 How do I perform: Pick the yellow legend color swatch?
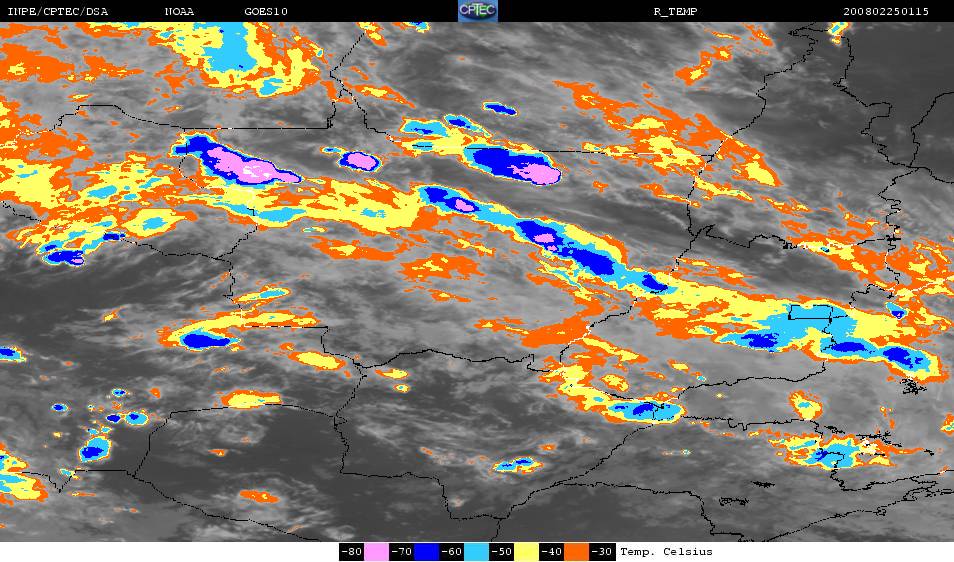coord(526,552)
